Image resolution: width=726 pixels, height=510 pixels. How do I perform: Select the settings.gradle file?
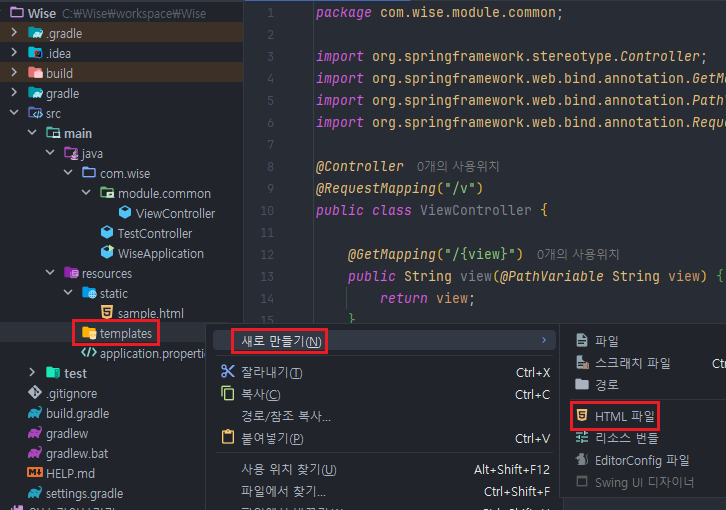[x=84, y=493]
